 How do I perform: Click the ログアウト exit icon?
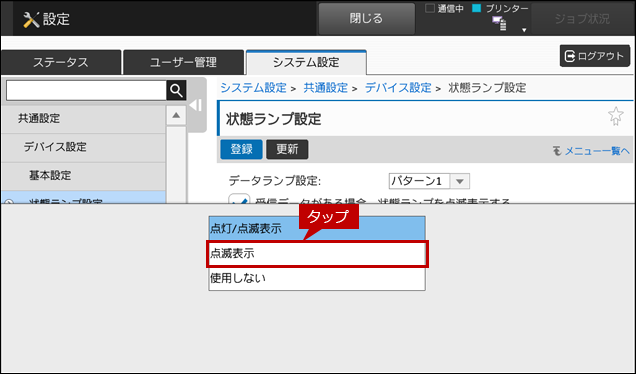point(569,56)
